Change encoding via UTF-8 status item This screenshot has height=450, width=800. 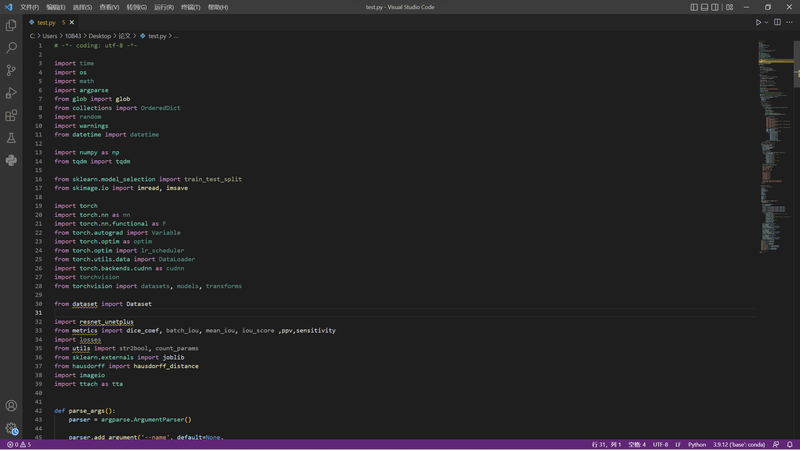[660, 444]
